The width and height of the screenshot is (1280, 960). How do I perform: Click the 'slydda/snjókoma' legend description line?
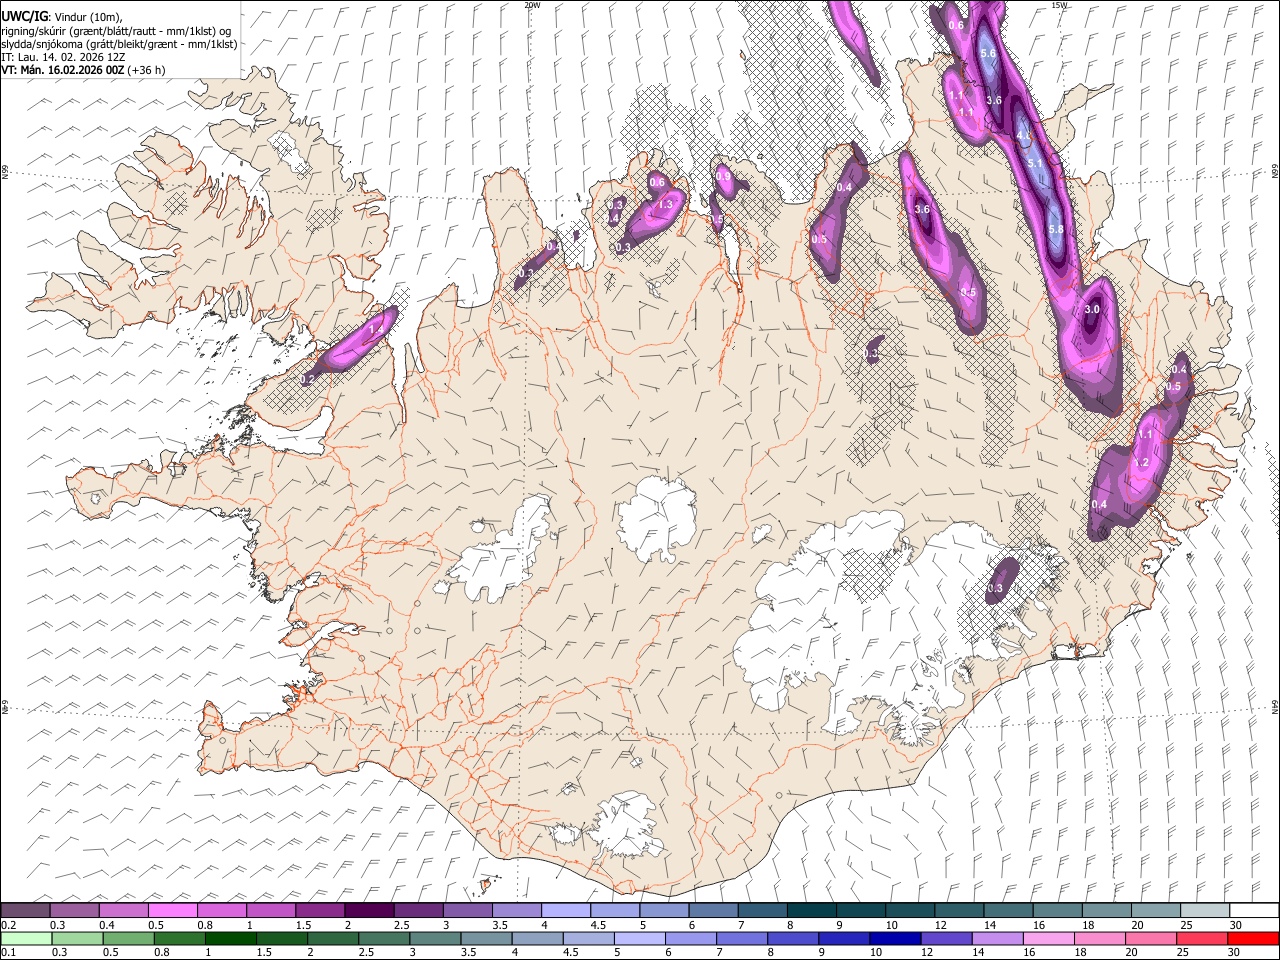click(119, 44)
